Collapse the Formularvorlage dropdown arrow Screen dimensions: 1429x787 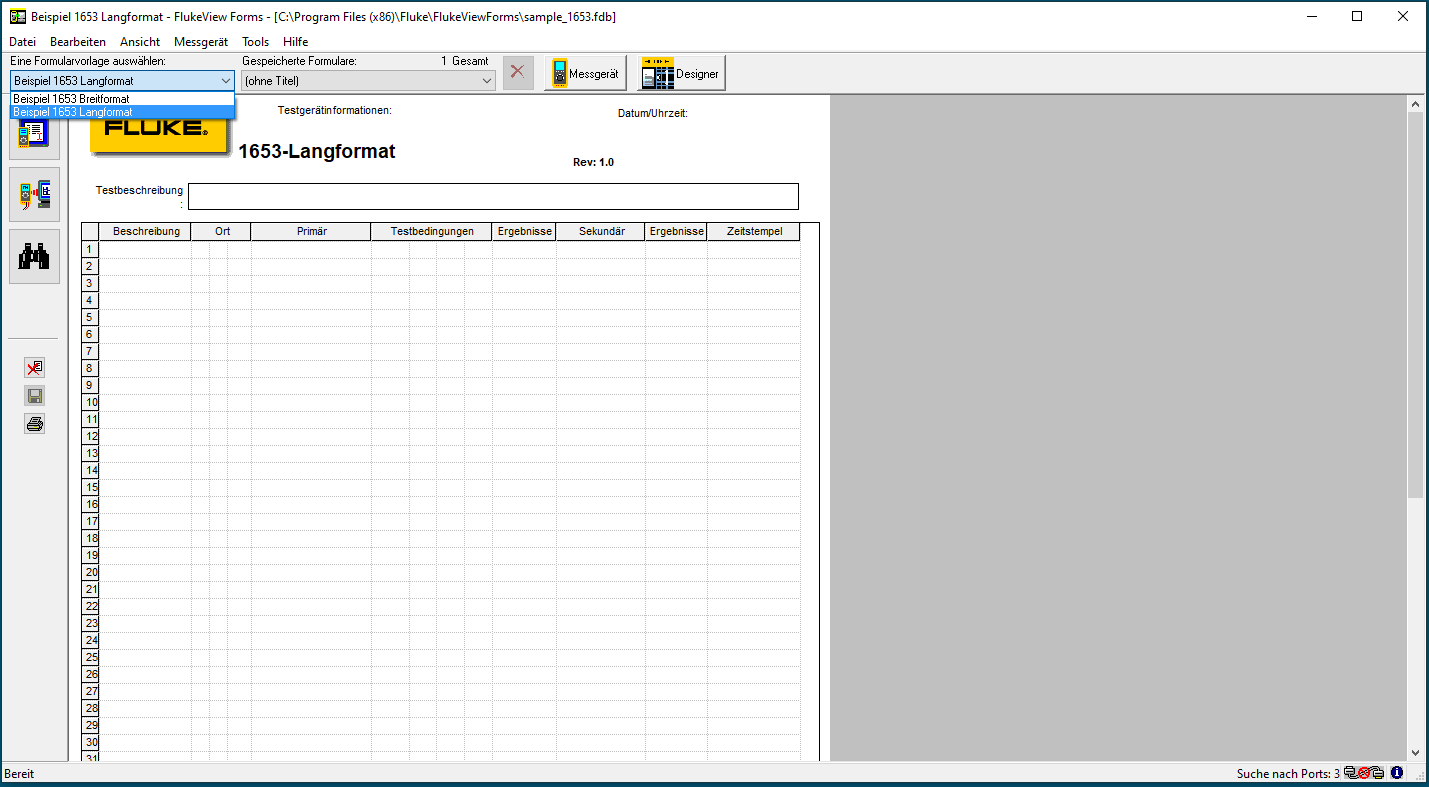225,81
